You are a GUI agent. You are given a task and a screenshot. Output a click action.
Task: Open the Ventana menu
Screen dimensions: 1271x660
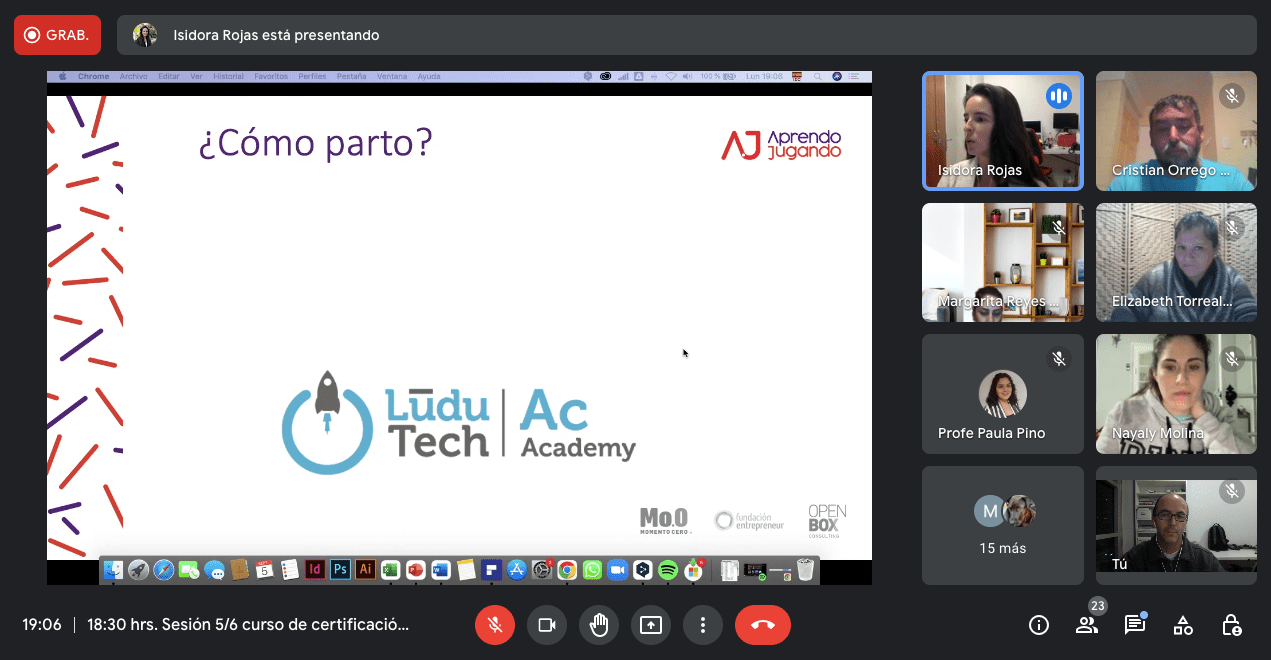pos(392,76)
